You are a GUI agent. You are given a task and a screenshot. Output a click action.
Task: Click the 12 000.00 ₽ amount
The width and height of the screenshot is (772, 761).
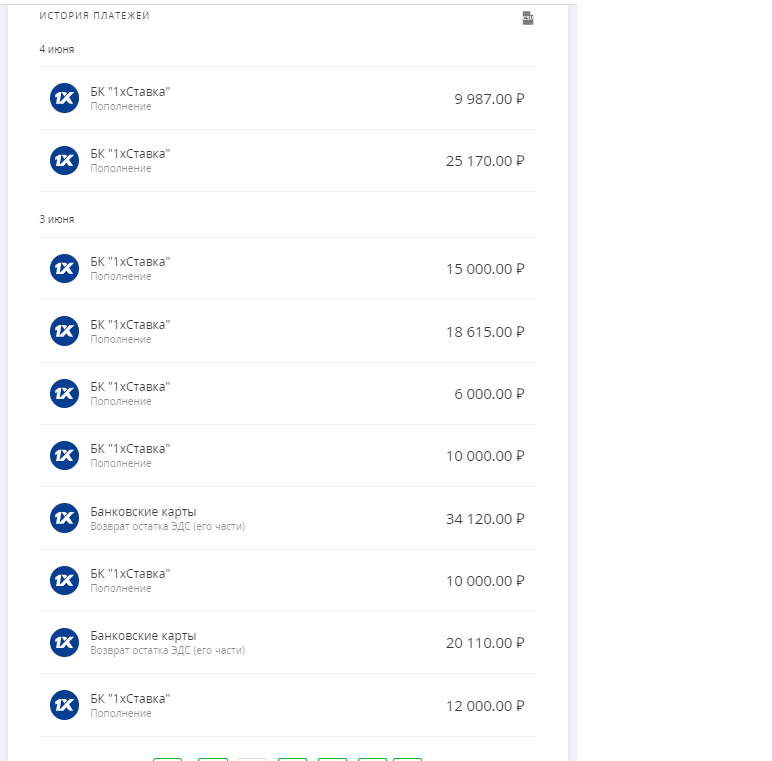click(485, 706)
